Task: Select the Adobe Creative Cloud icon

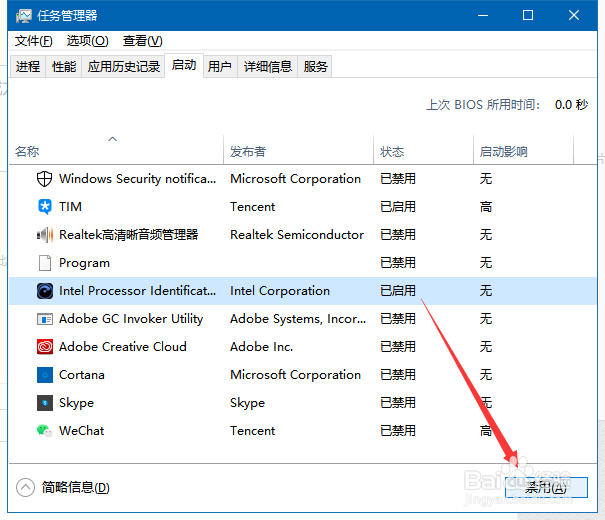Action: (x=44, y=347)
